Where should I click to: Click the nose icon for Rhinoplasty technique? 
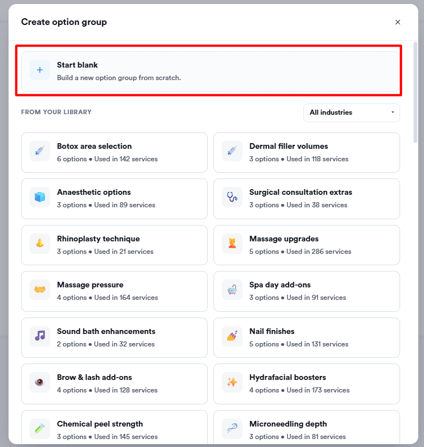click(40, 243)
